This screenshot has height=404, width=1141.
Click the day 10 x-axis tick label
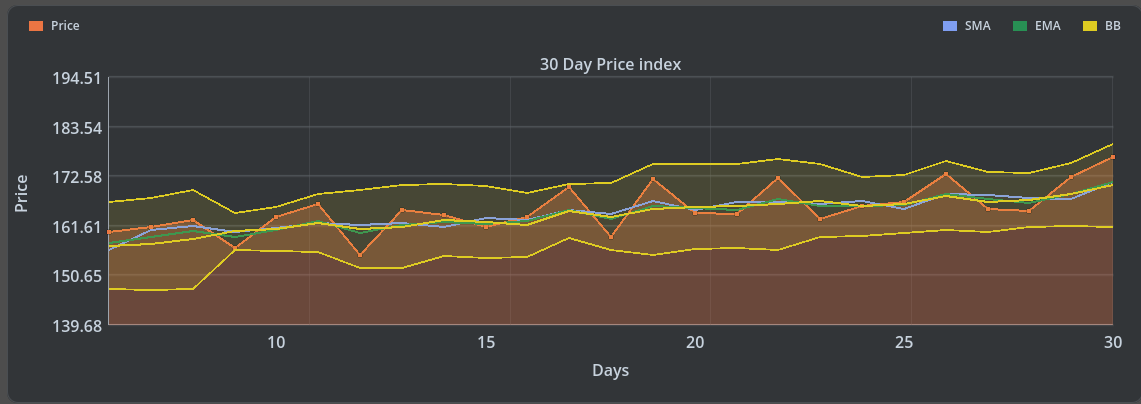276,343
